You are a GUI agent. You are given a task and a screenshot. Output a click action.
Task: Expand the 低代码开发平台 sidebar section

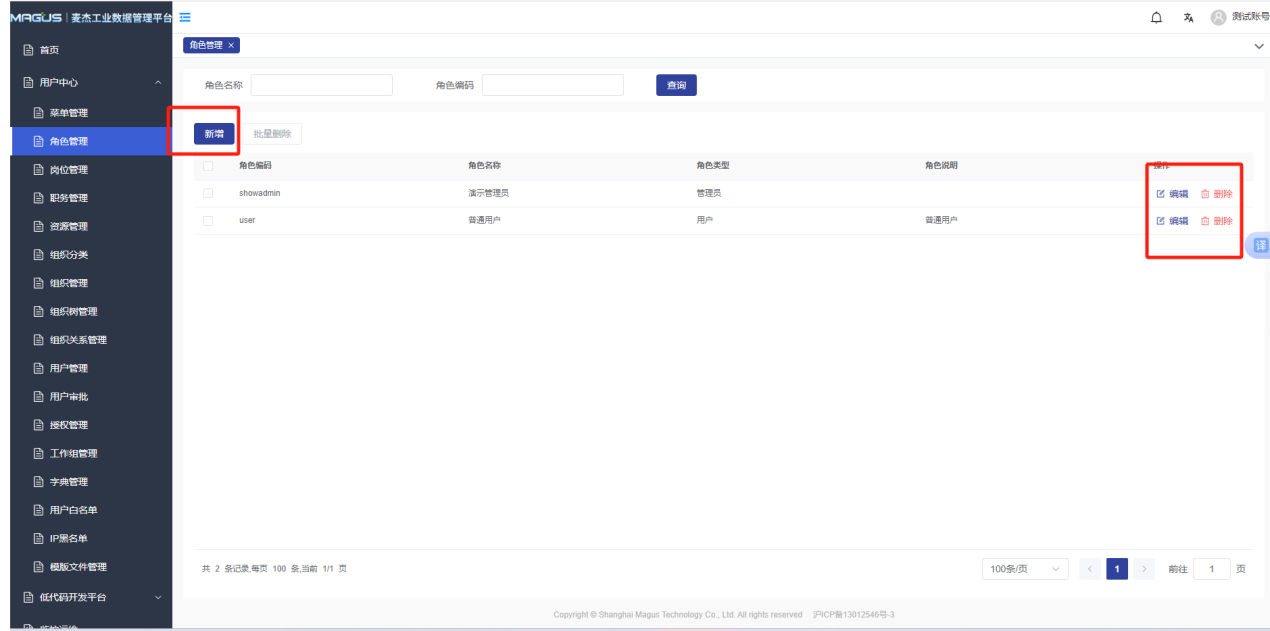tap(158, 598)
